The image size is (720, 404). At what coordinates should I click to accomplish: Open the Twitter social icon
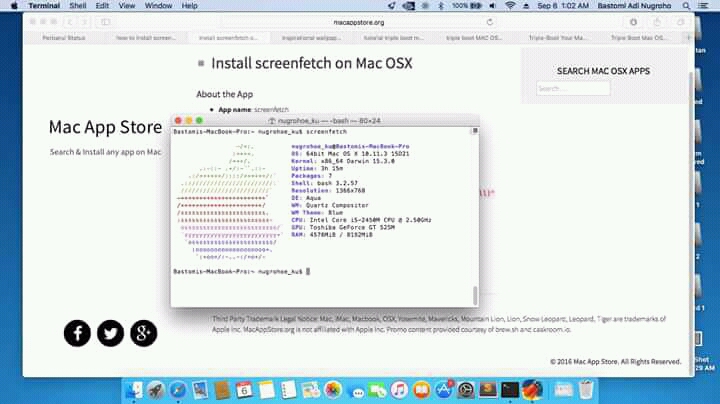tap(110, 333)
